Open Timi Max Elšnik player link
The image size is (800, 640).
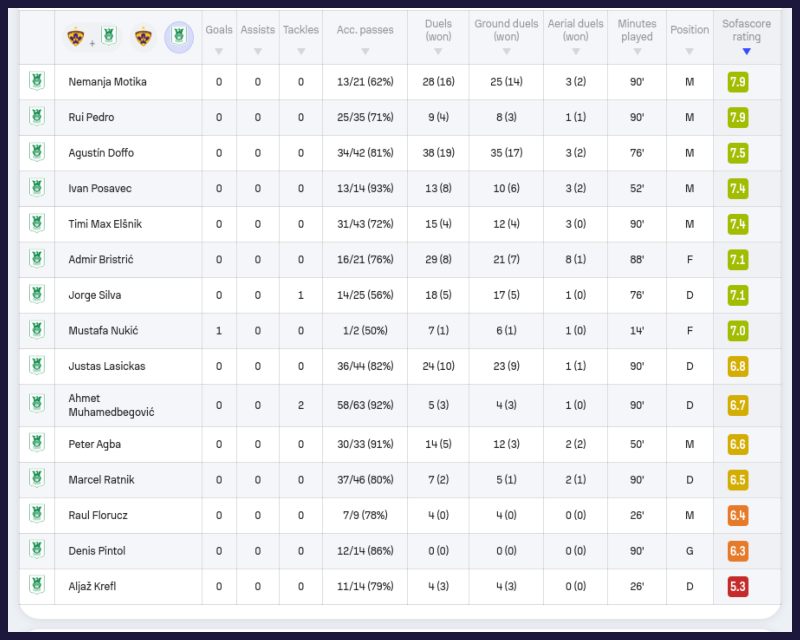point(105,224)
